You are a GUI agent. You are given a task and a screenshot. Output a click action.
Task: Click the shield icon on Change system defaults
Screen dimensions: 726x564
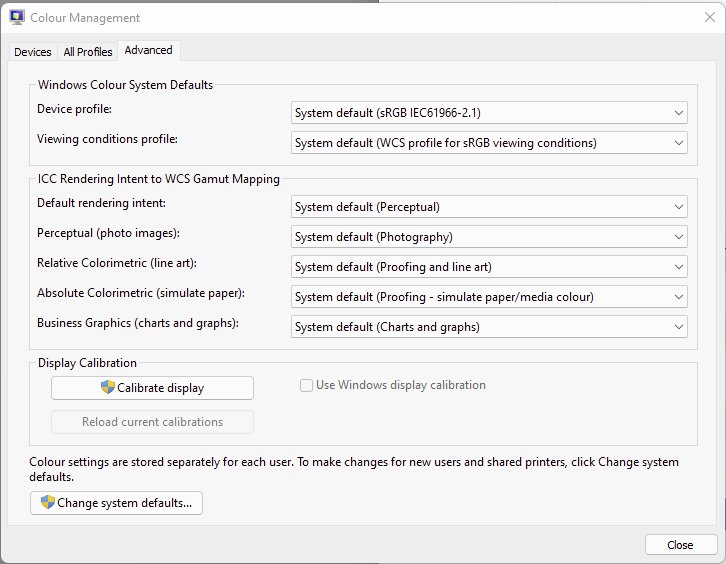point(48,502)
